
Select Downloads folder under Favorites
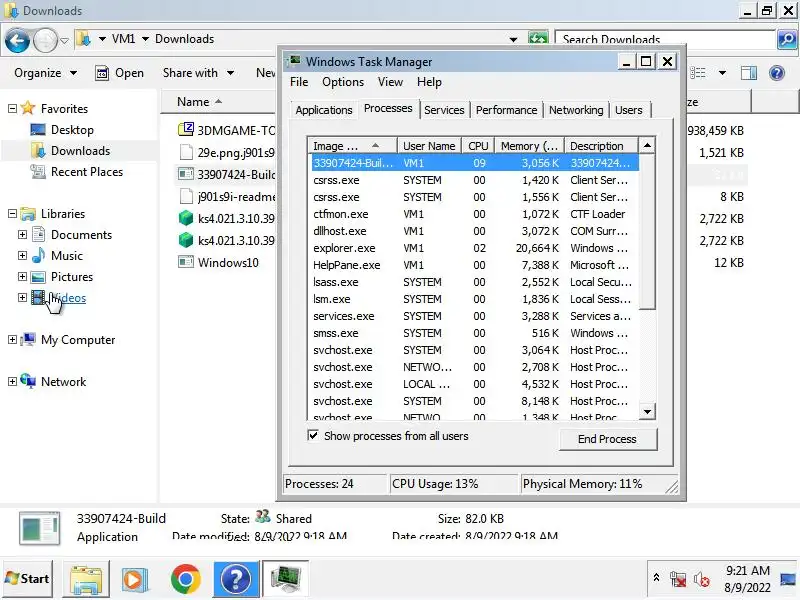(38, 151)
